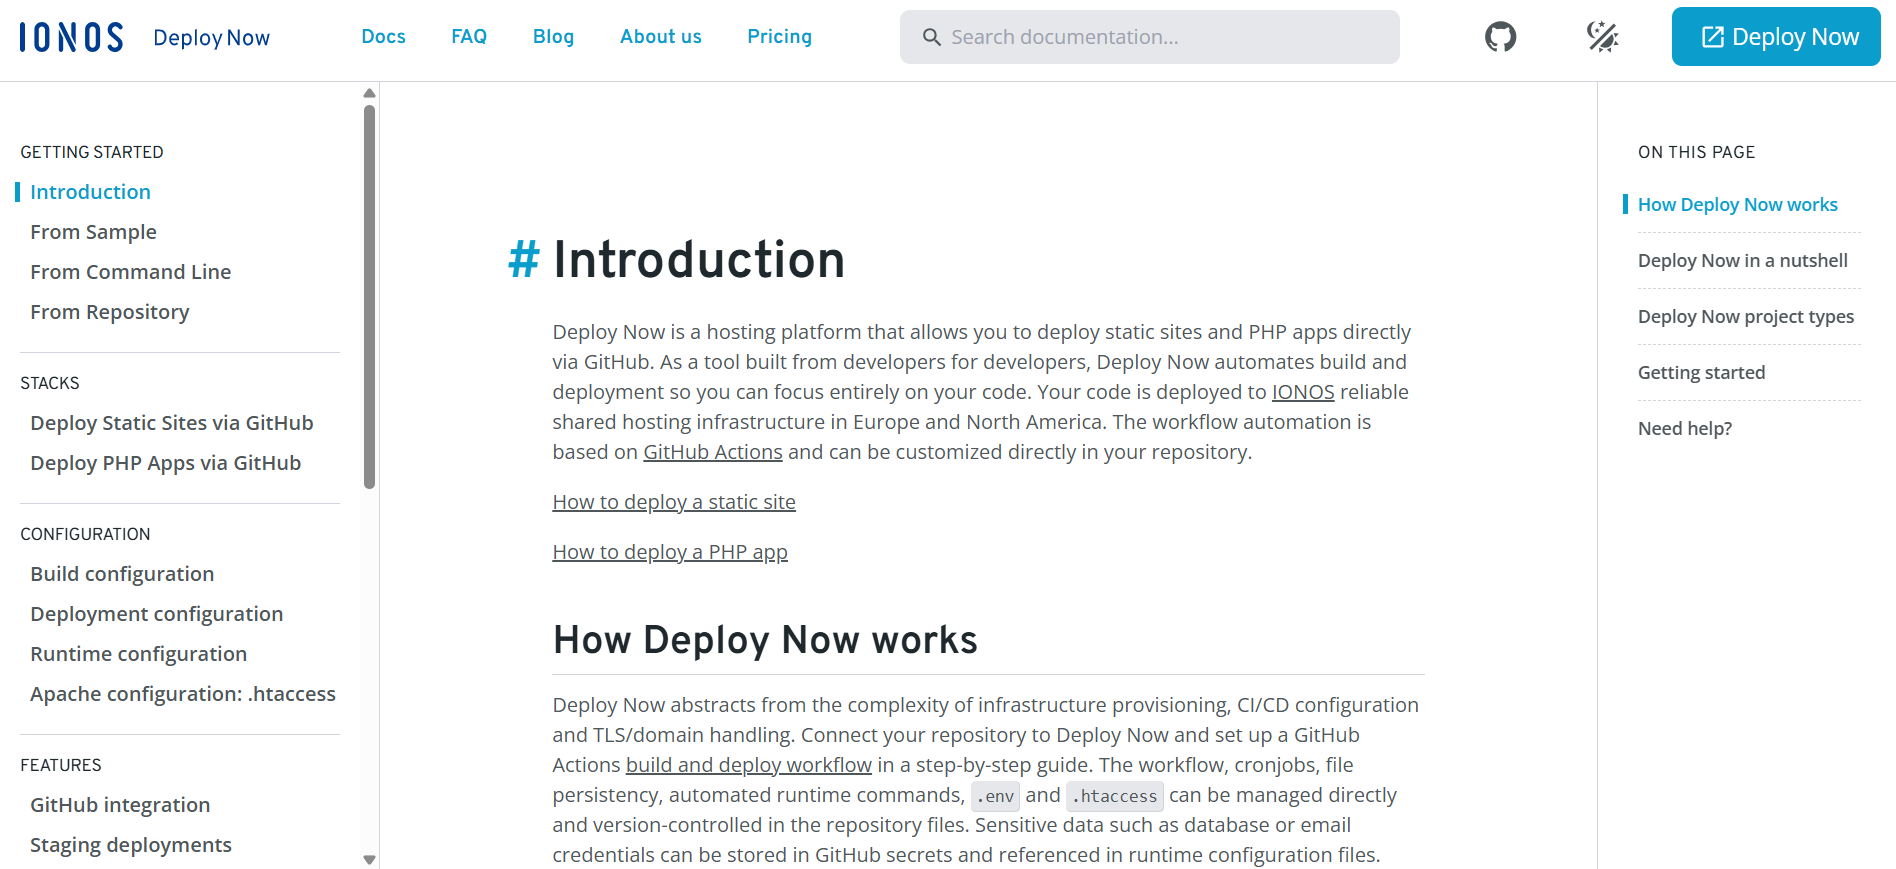Click the How Deploy Now works heading
This screenshot has height=869, width=1896.
tap(765, 640)
